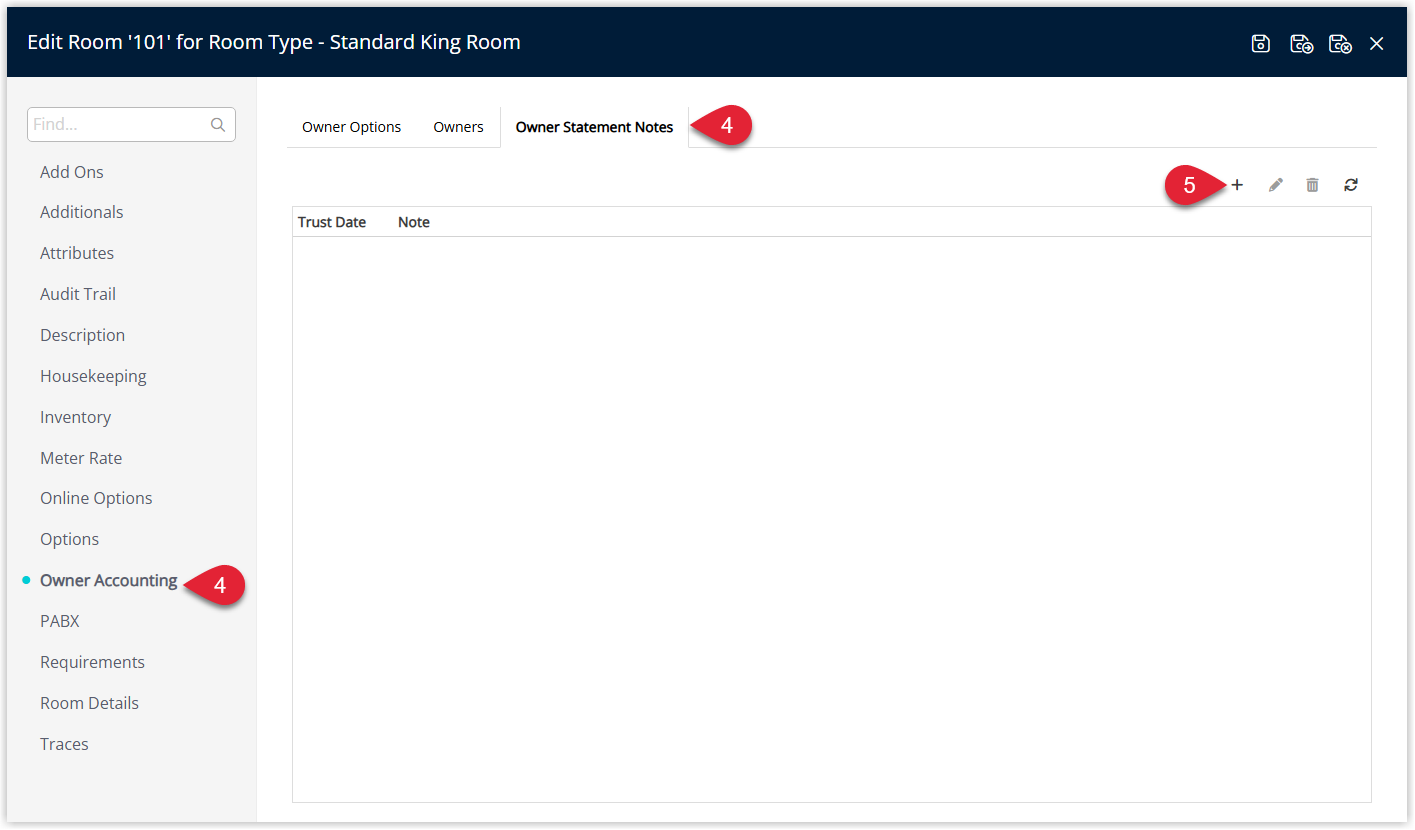This screenshot has height=830, width=1415.
Task: Select Owner Accounting in sidebar
Action: pos(108,580)
